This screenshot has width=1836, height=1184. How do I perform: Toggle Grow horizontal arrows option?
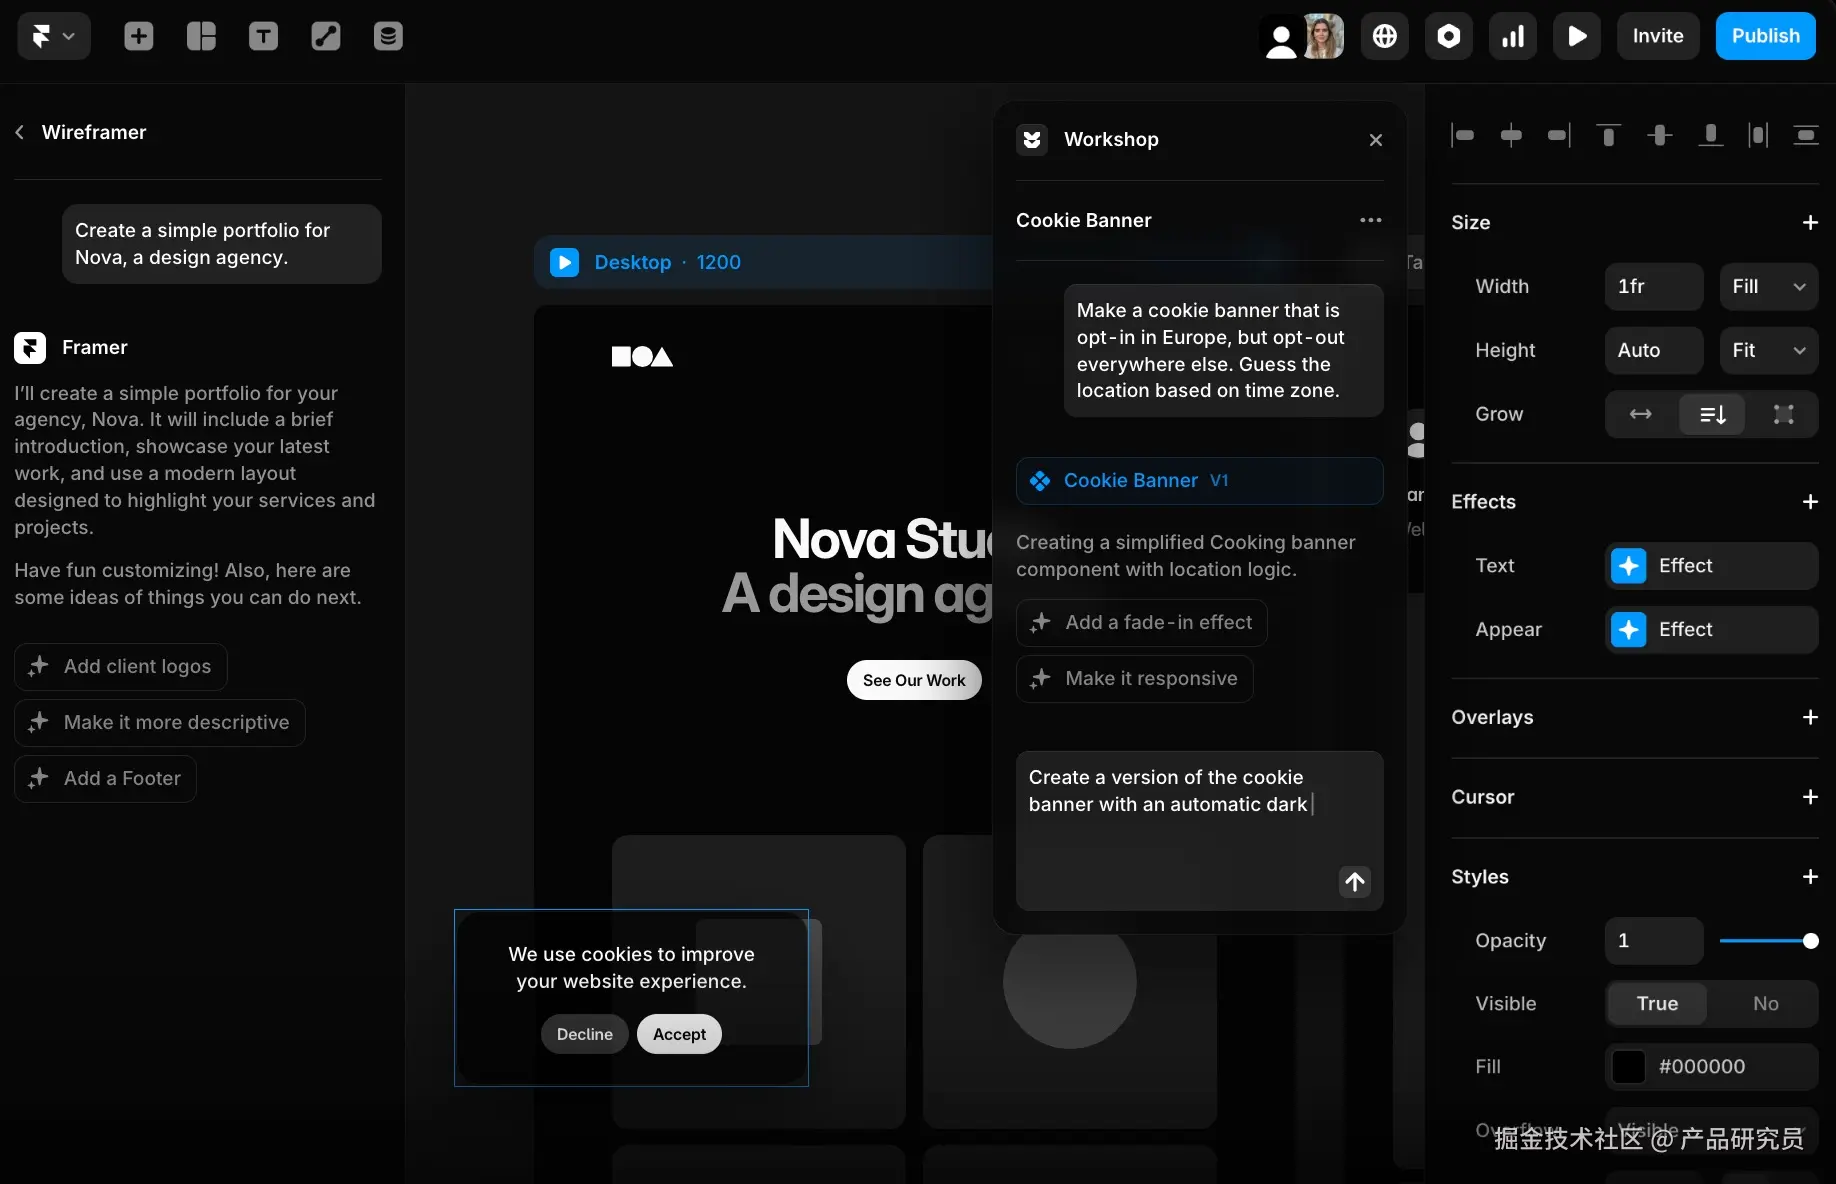click(x=1641, y=414)
